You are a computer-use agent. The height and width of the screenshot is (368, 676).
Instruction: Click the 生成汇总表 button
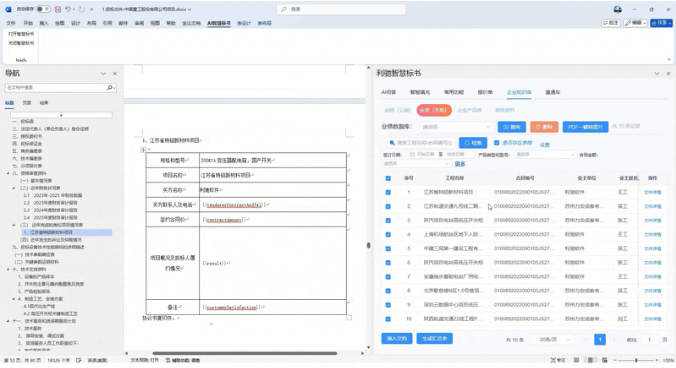coord(435,339)
